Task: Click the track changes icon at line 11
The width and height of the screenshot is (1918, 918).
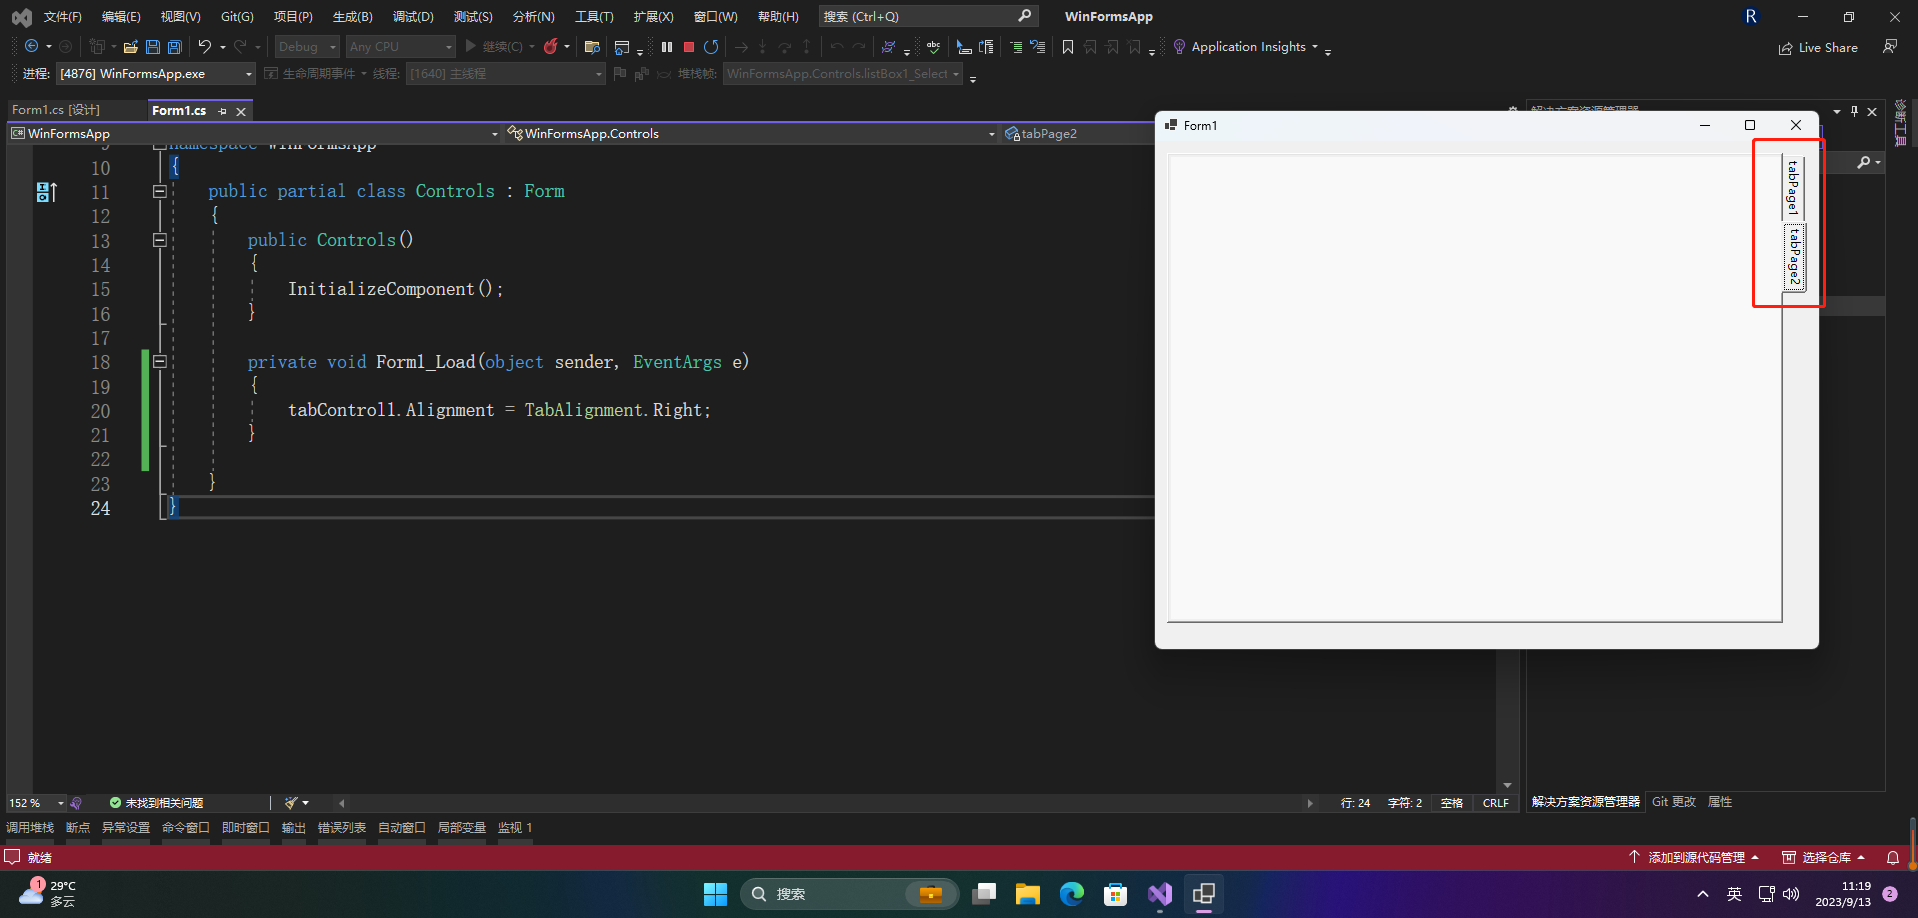Action: pyautogui.click(x=46, y=192)
